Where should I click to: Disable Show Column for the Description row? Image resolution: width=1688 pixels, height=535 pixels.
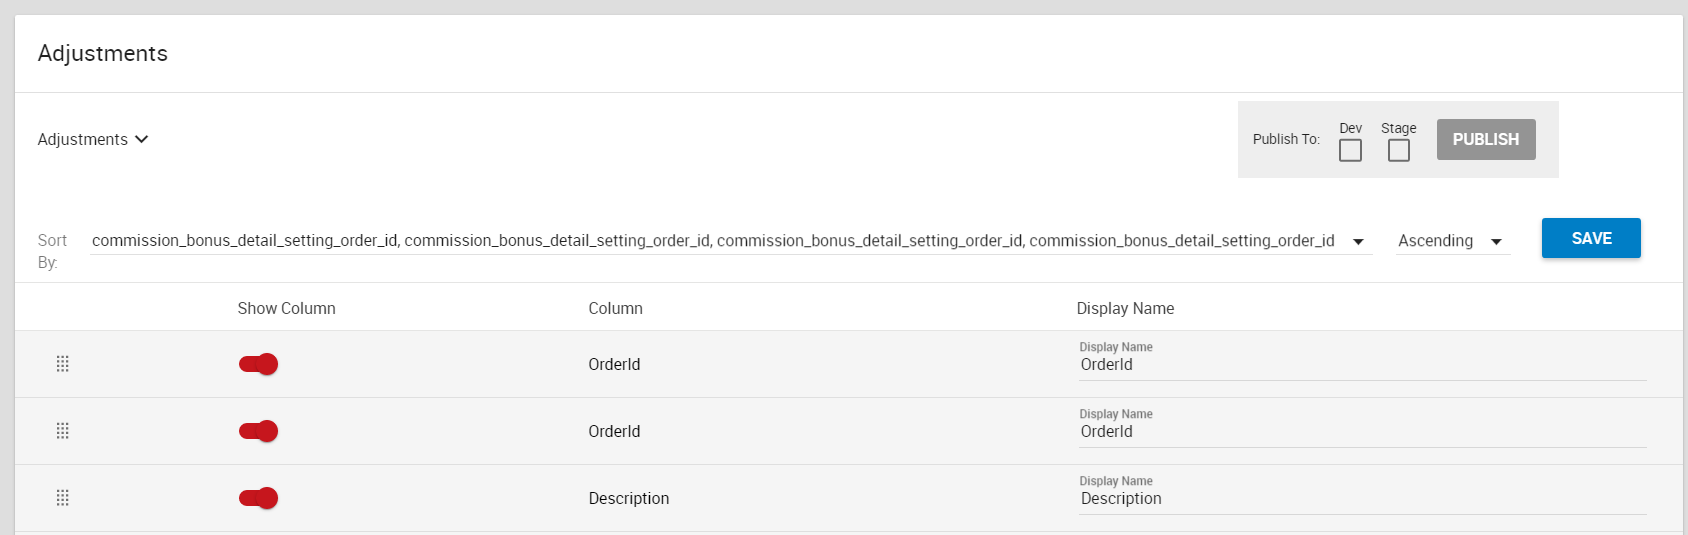[x=258, y=498]
